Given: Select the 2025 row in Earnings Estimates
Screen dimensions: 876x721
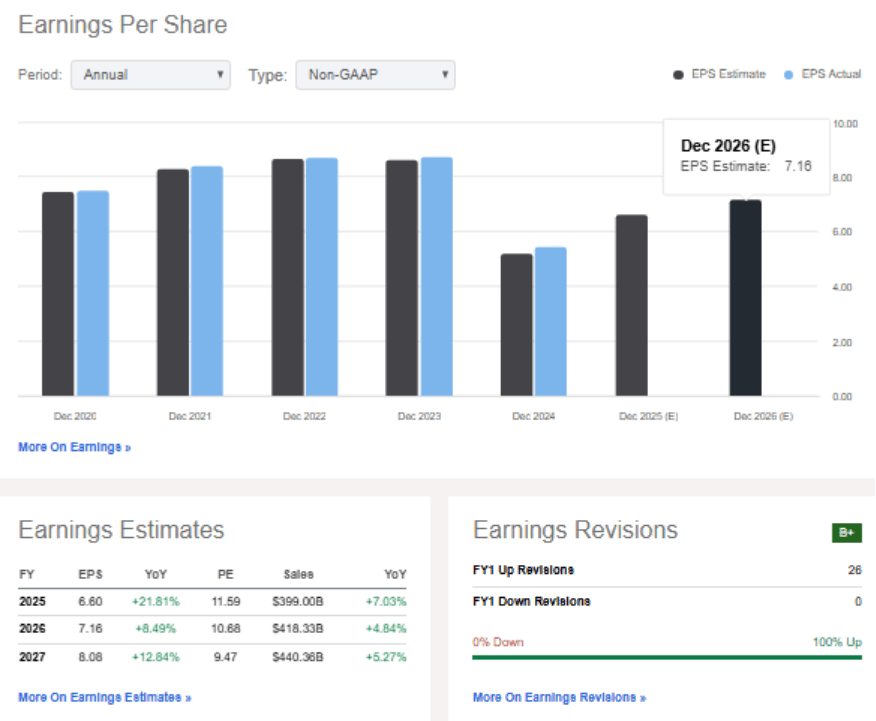Looking at the screenshot, I should [x=212, y=603].
